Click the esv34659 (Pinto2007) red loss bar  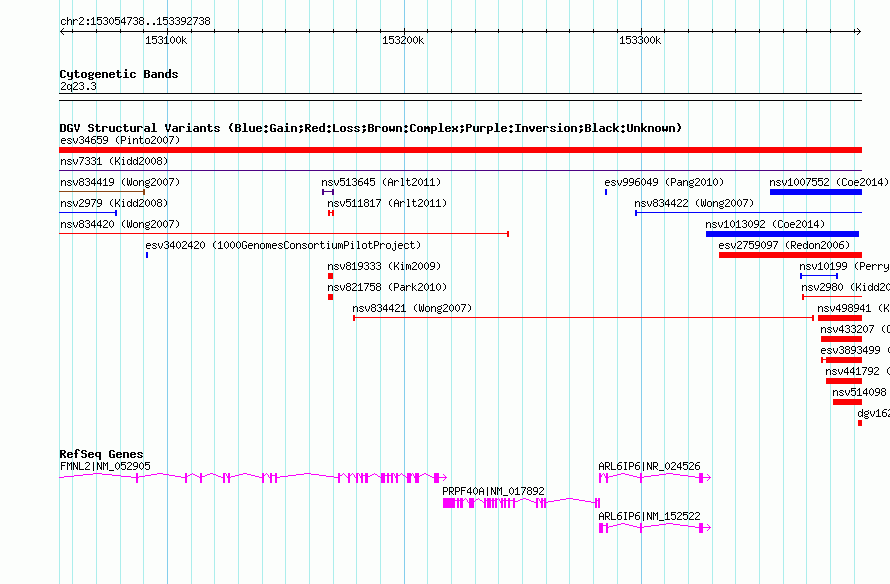click(460, 150)
